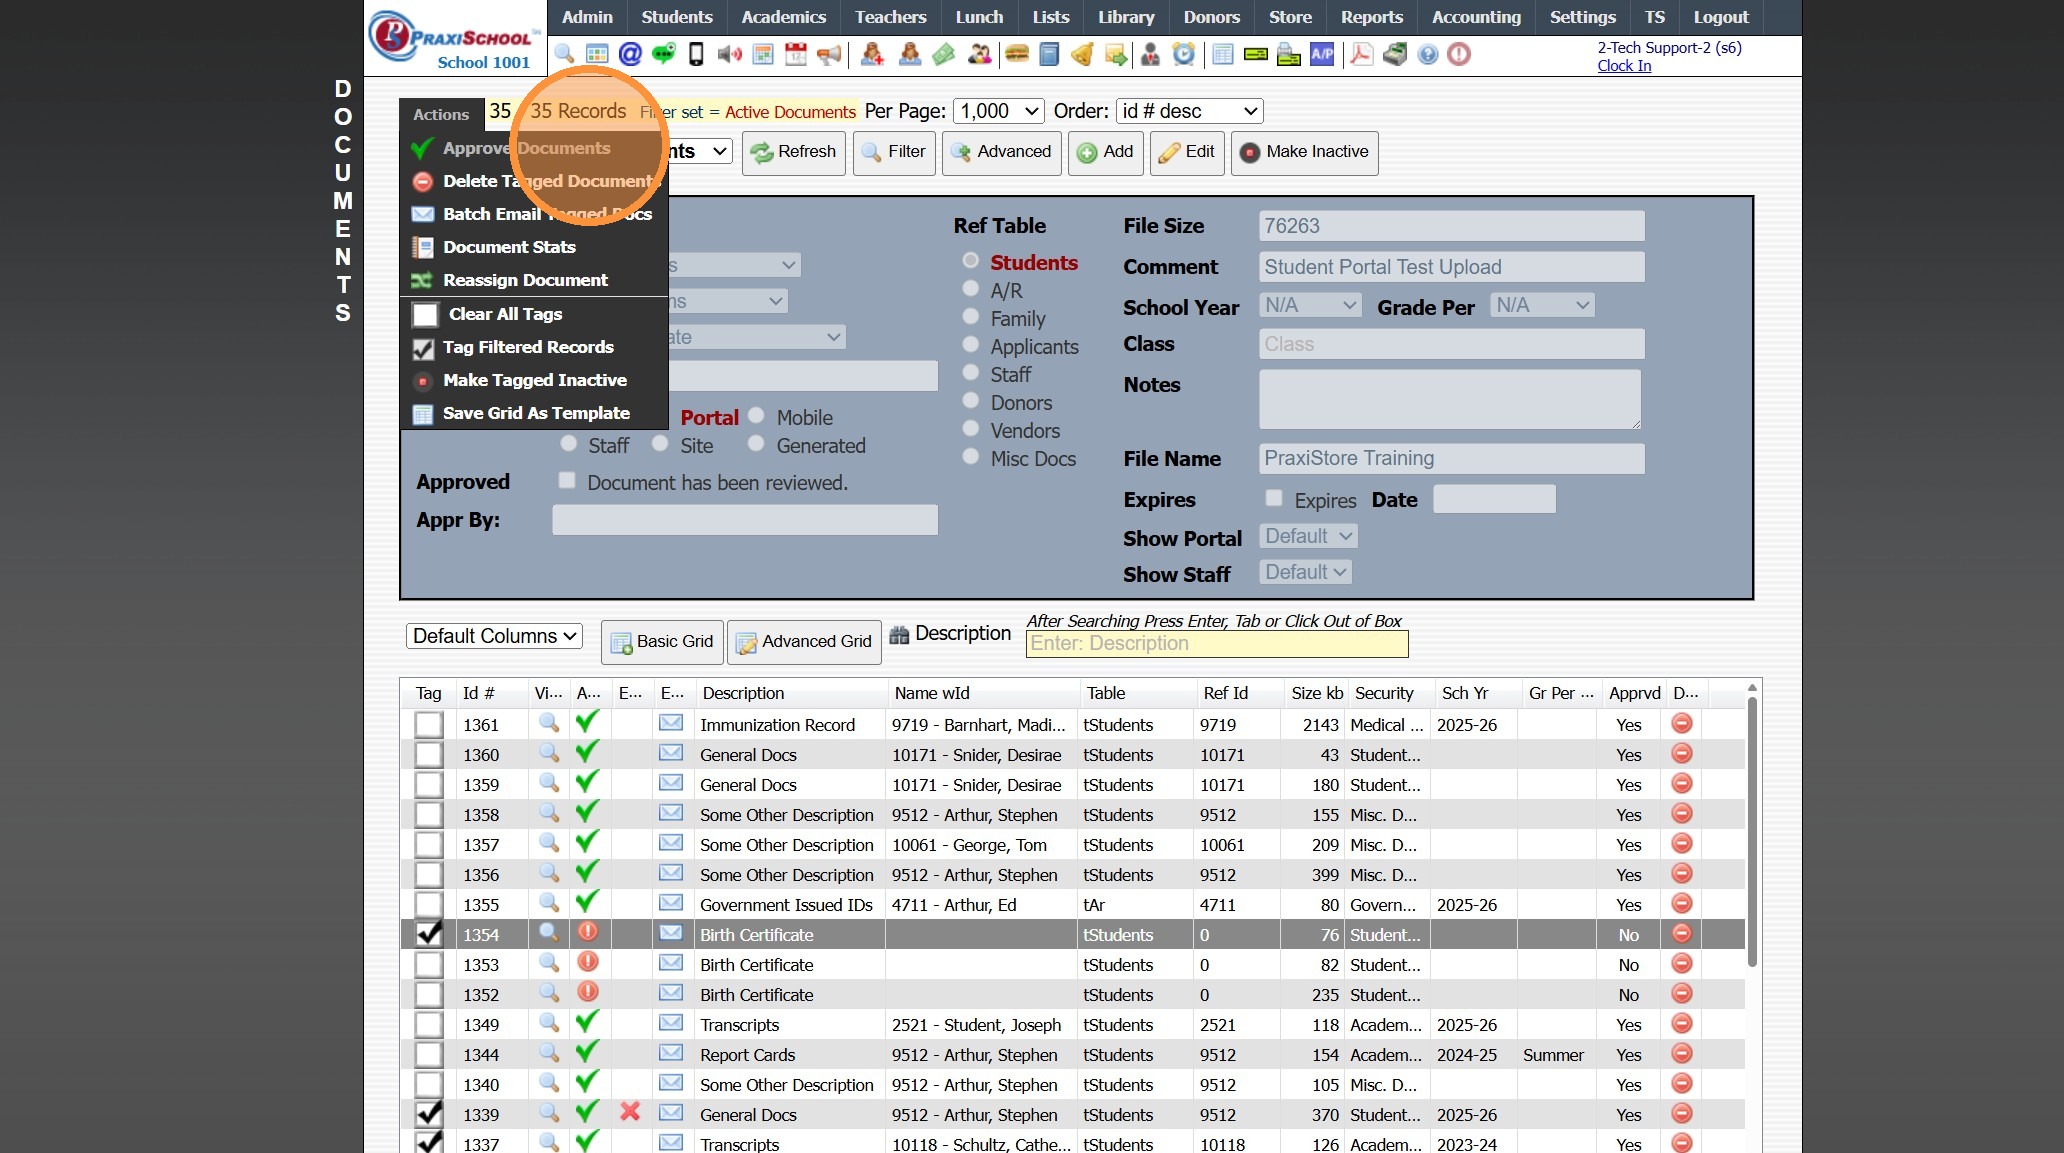Screen dimensions: 2064x1153
Task: Expand the Order id # desc dropdown
Action: coord(1189,111)
